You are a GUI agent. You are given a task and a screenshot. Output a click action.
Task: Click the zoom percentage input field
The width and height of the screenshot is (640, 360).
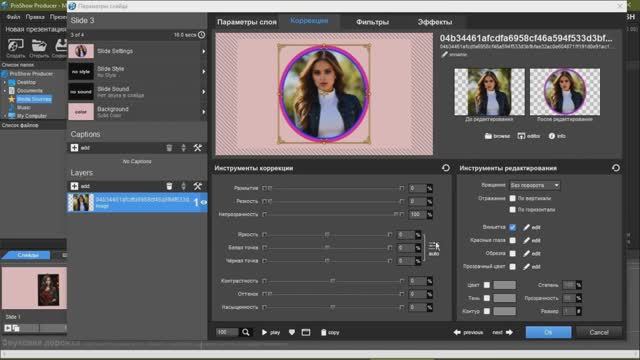click(227, 332)
